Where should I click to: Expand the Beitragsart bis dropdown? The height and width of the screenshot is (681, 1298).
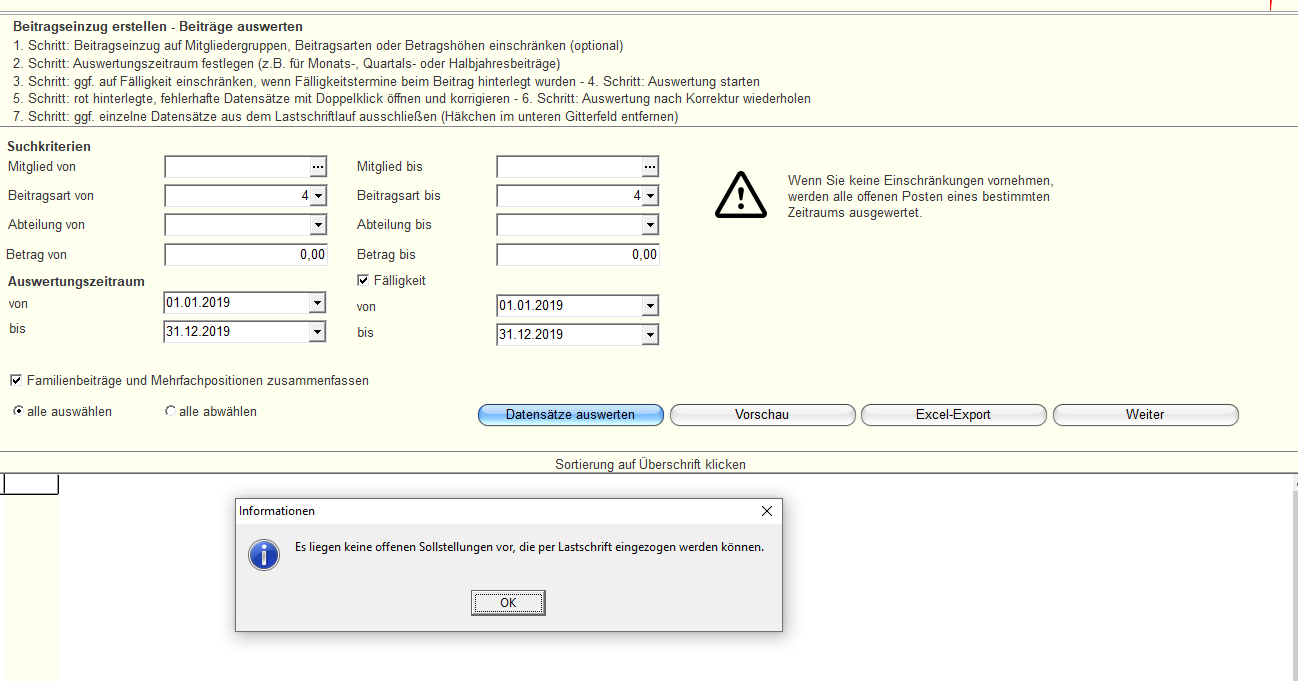point(650,196)
